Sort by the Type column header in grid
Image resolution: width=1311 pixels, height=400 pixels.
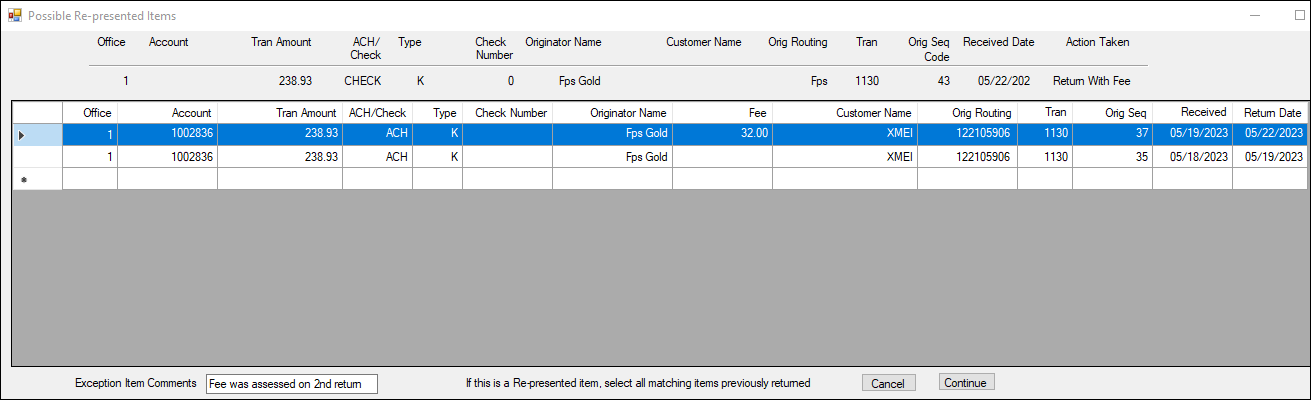coord(437,113)
